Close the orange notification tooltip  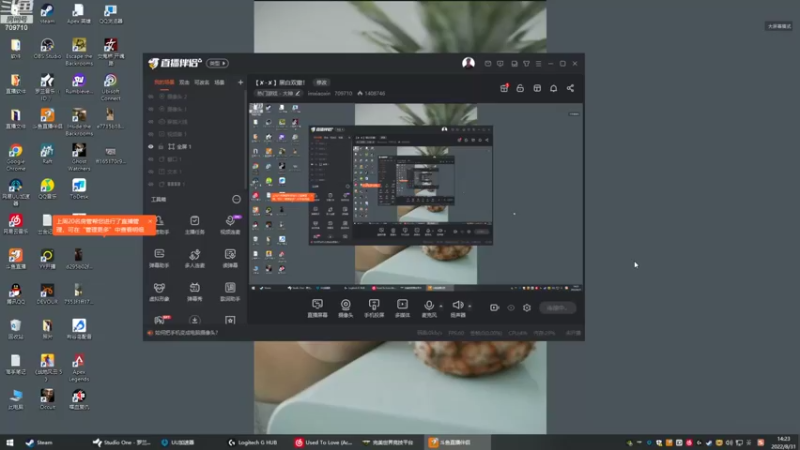(150, 221)
